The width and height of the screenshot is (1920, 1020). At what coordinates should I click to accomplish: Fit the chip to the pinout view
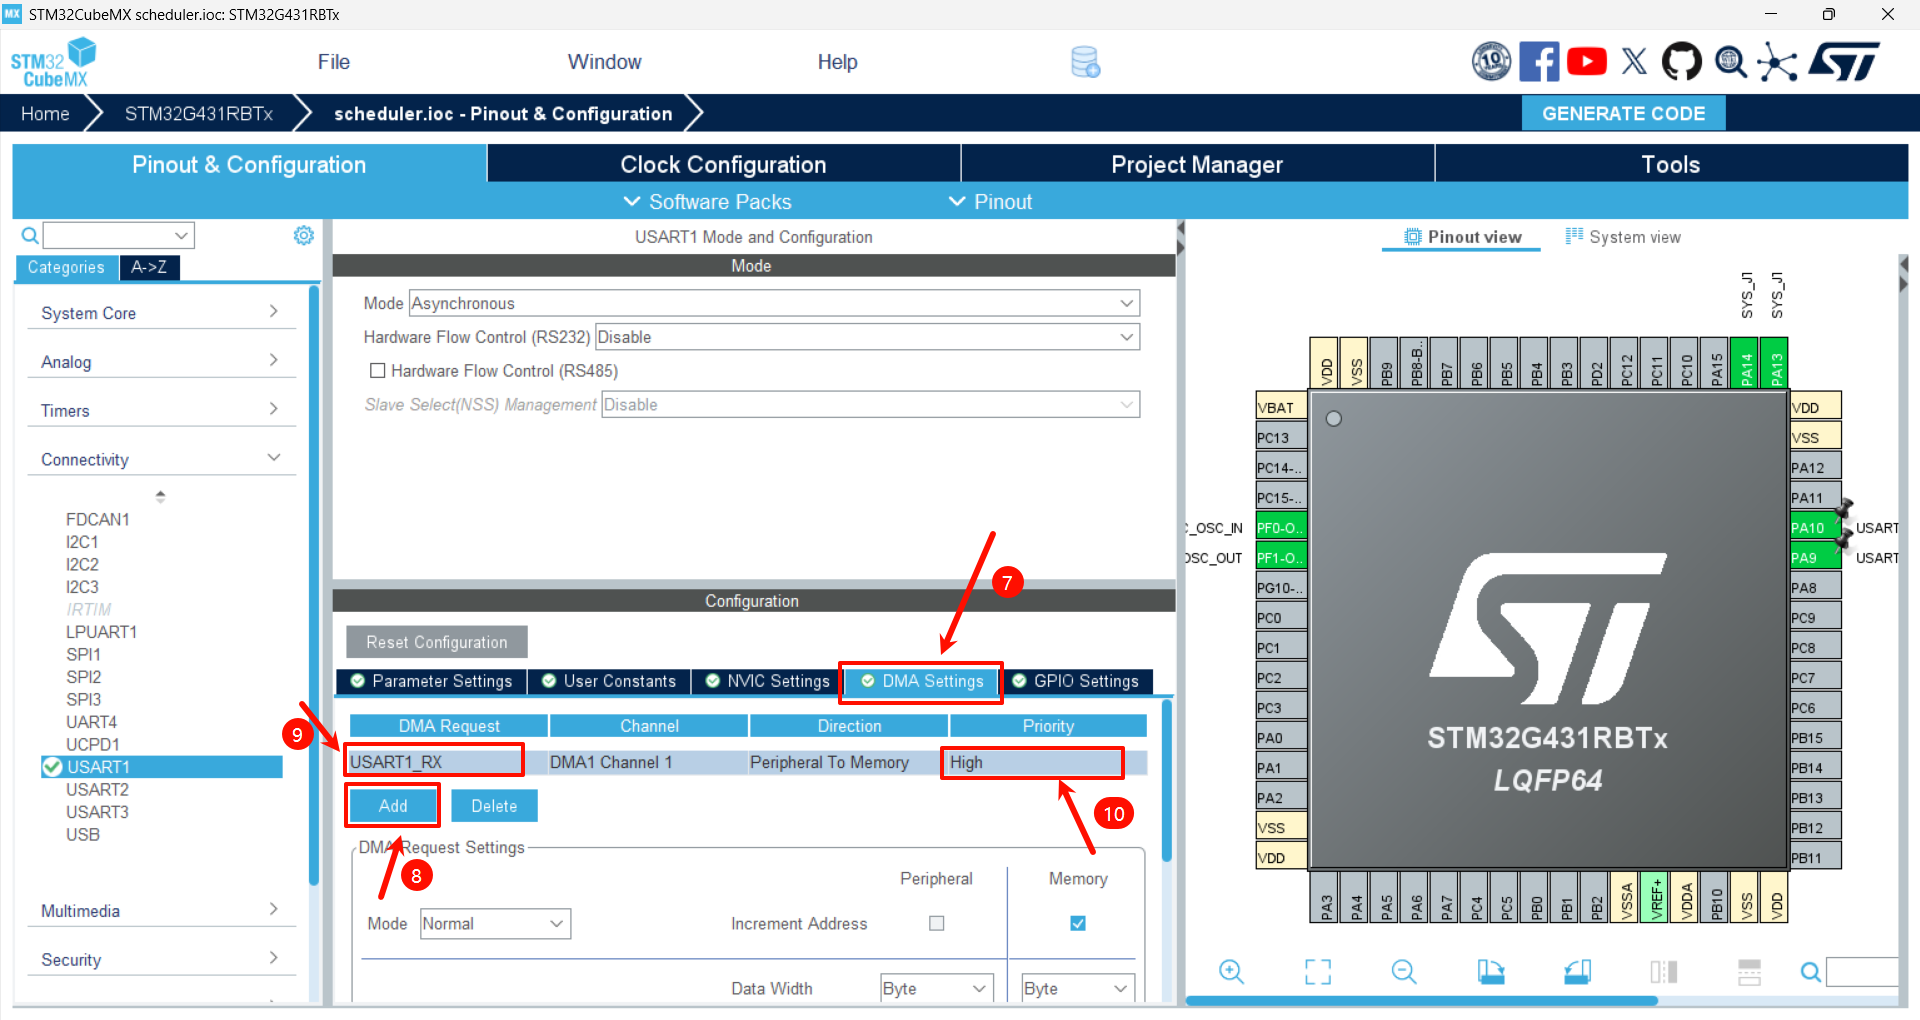coord(1318,971)
